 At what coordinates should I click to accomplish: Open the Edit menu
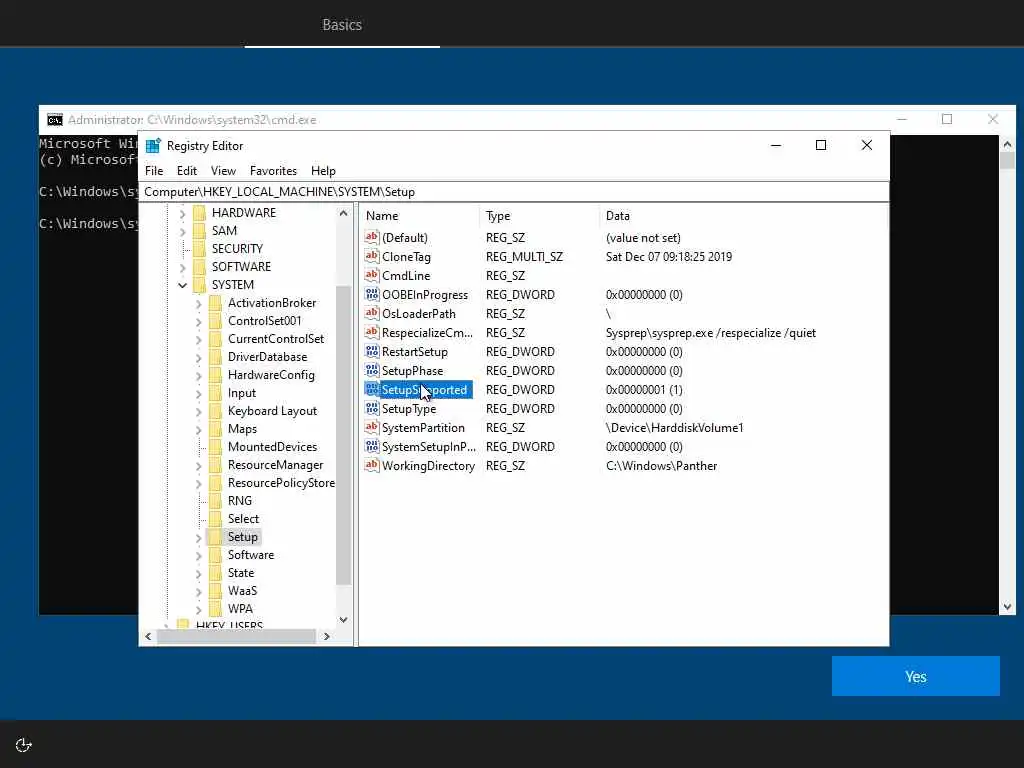click(x=187, y=170)
